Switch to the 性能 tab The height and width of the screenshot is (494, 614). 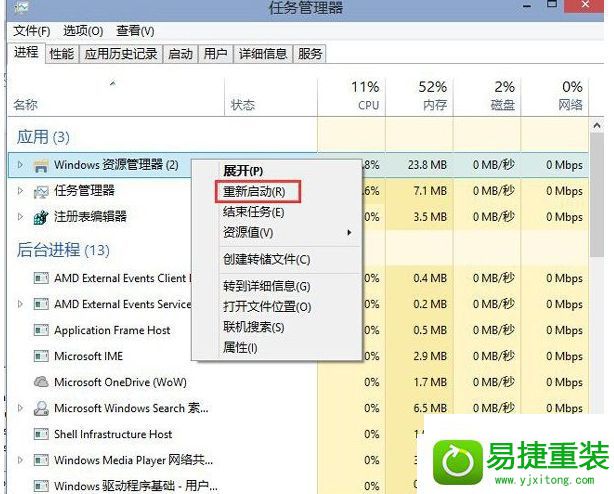[62, 54]
